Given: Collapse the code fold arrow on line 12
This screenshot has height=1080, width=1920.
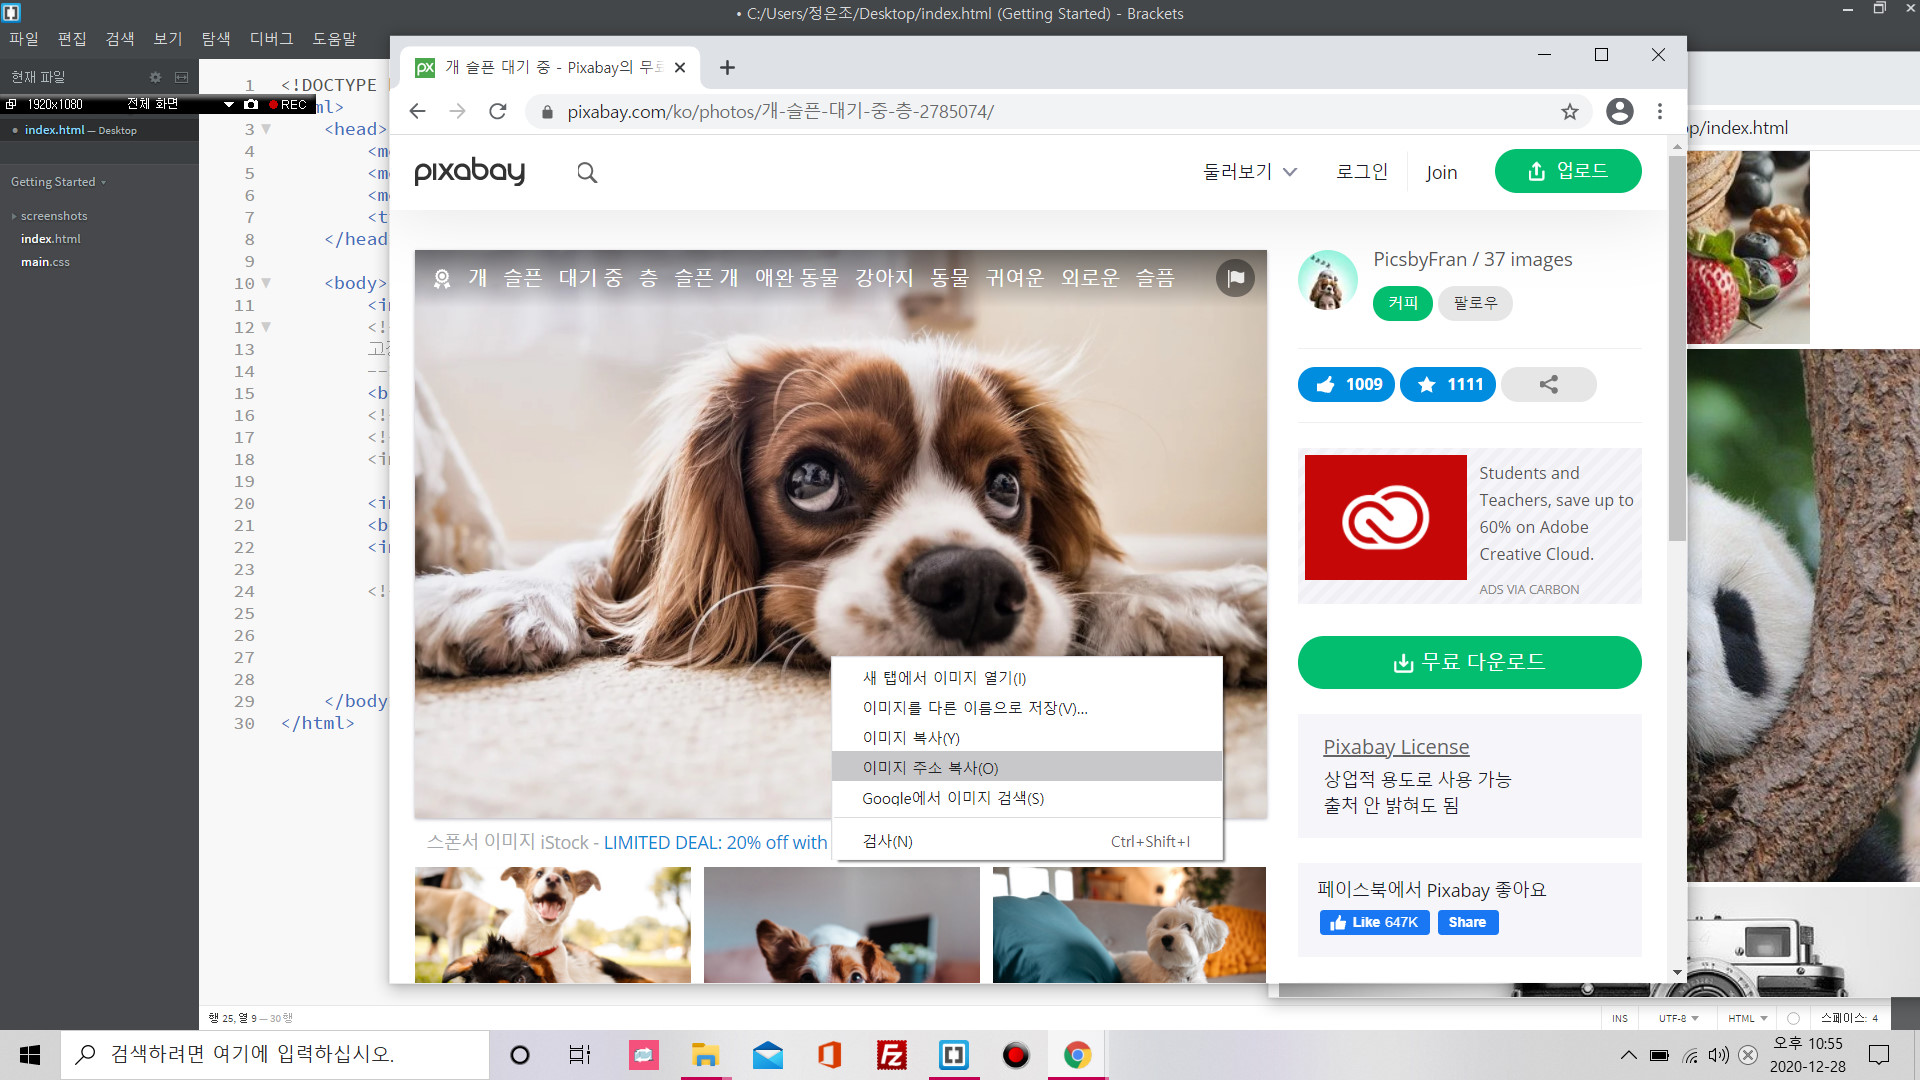Looking at the screenshot, I should 266,327.
